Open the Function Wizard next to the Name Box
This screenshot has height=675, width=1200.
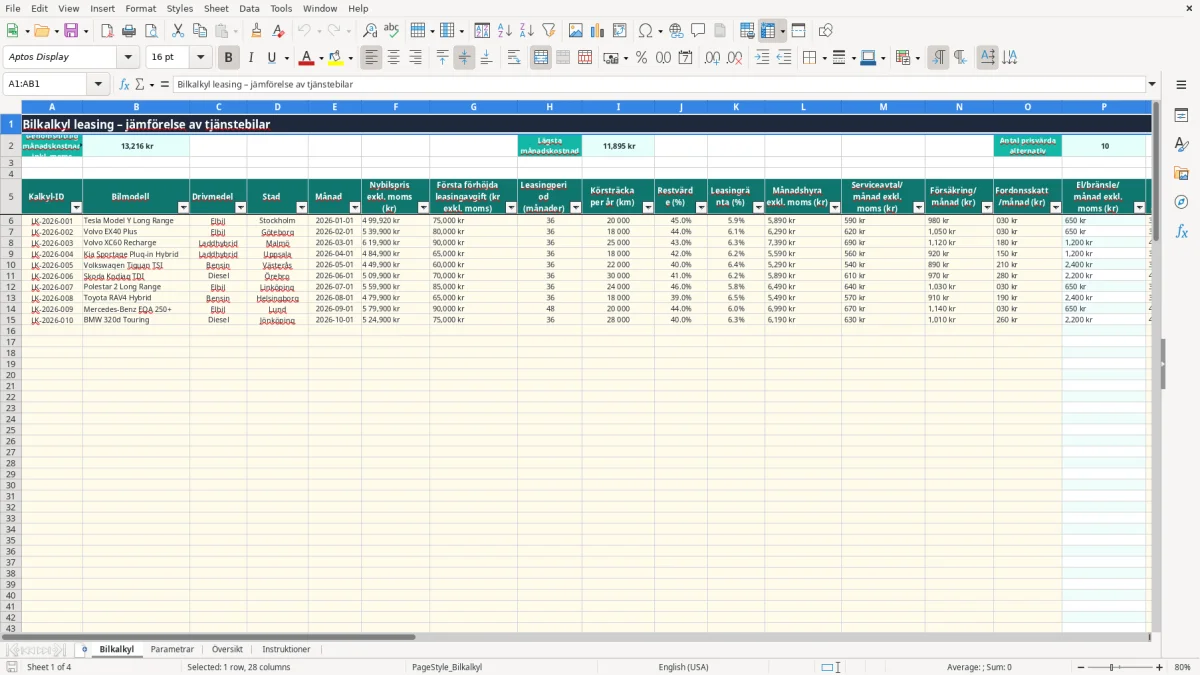tap(125, 85)
